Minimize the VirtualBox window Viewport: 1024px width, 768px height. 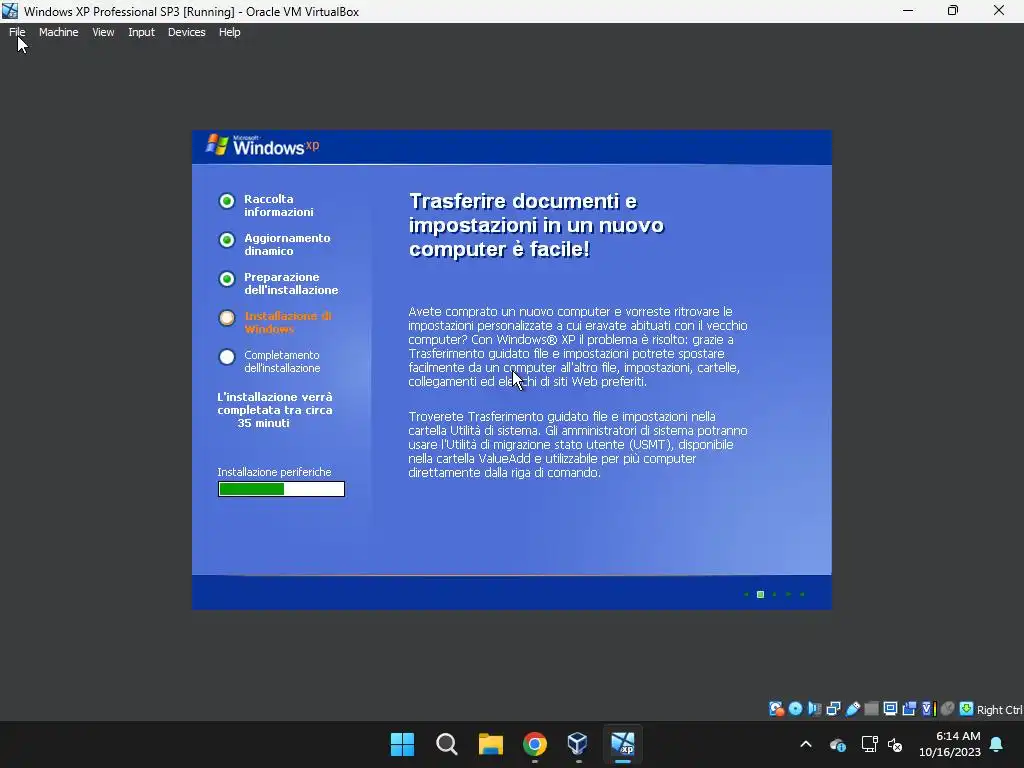[x=908, y=11]
